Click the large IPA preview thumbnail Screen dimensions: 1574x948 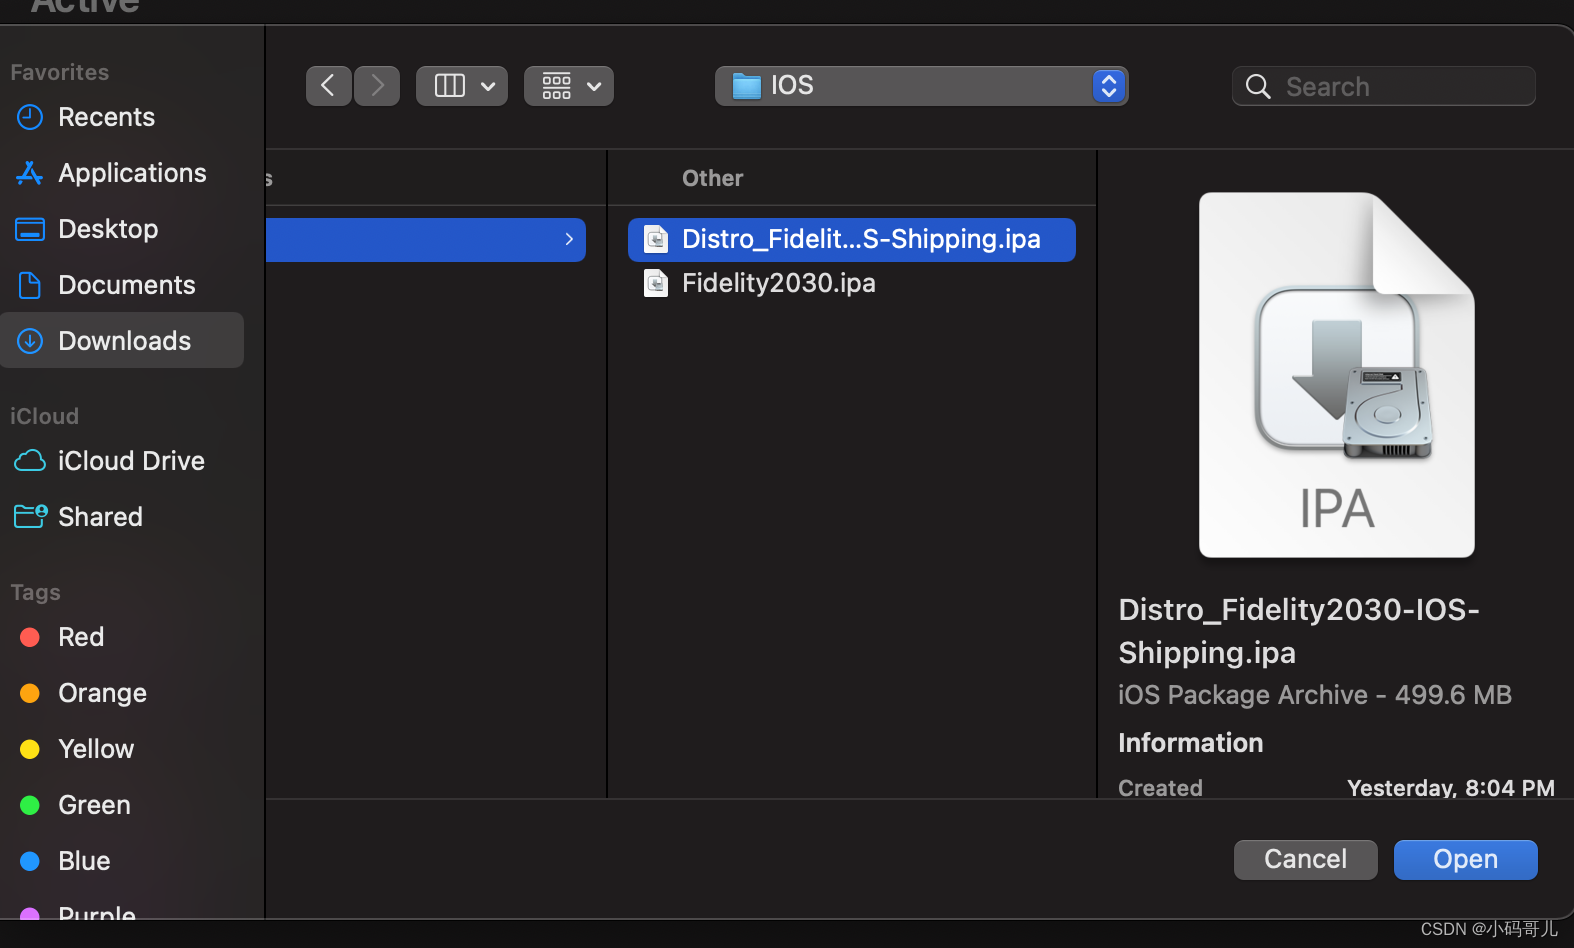pyautogui.click(x=1336, y=375)
